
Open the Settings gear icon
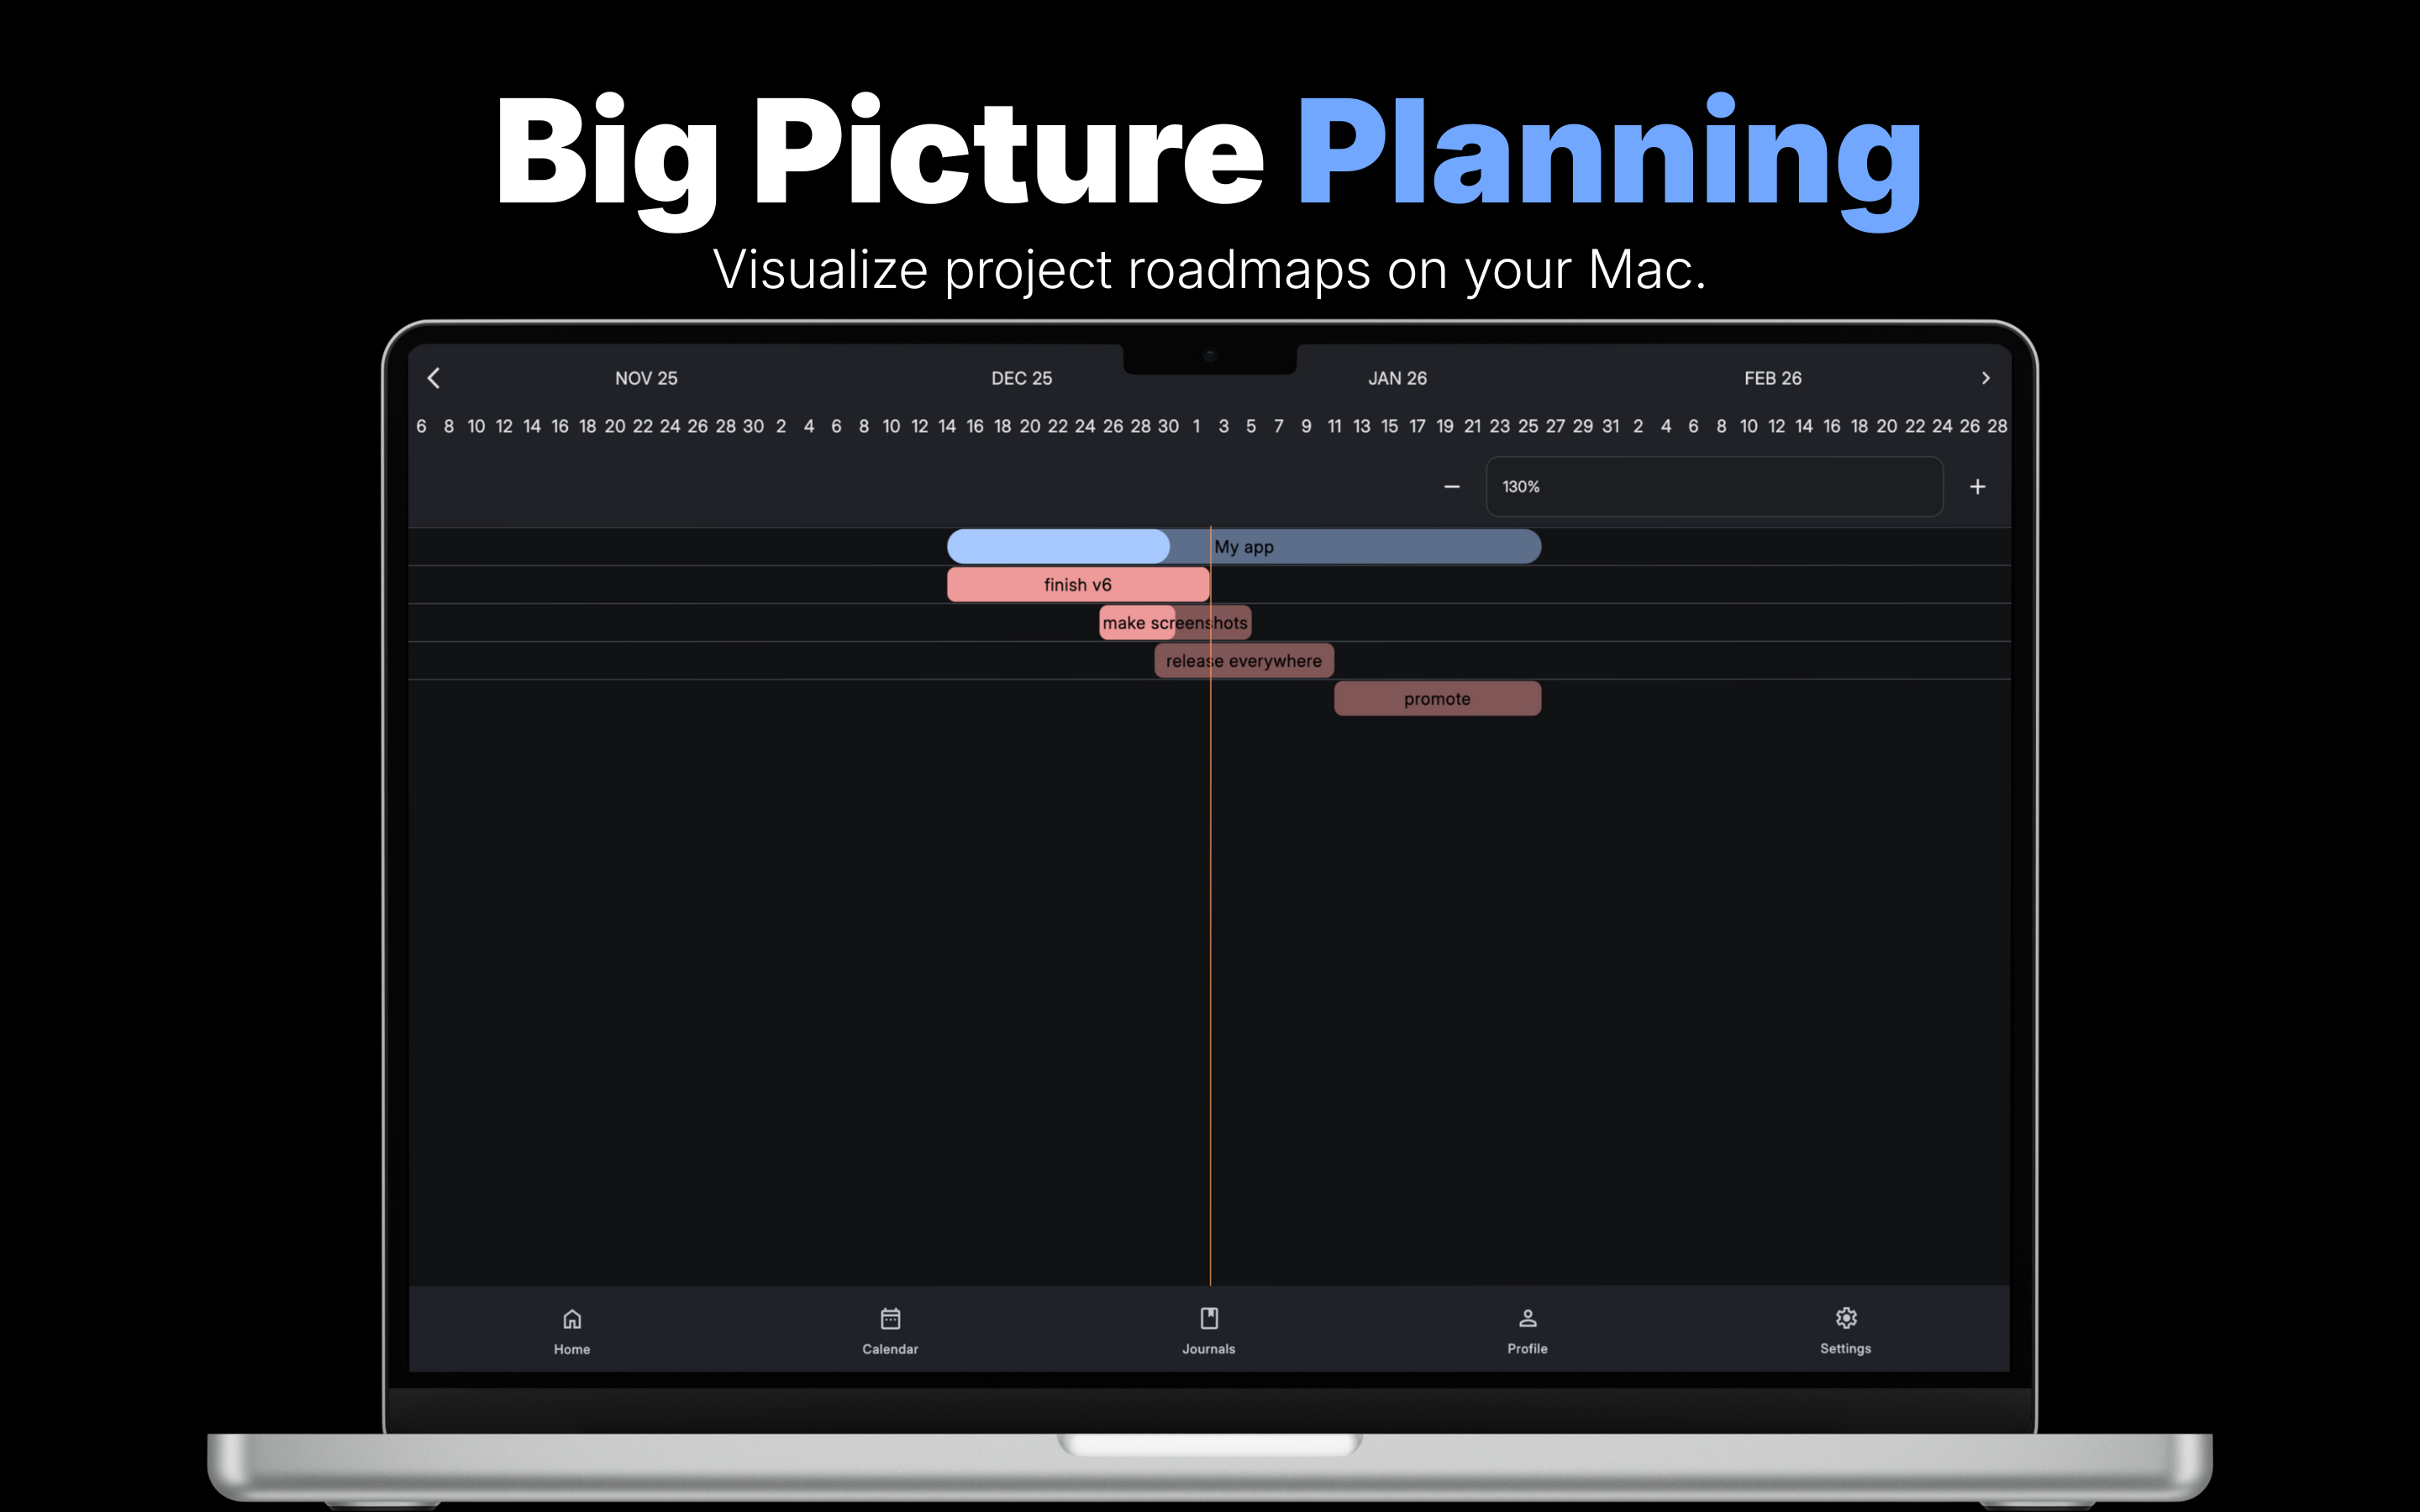click(x=1846, y=1318)
